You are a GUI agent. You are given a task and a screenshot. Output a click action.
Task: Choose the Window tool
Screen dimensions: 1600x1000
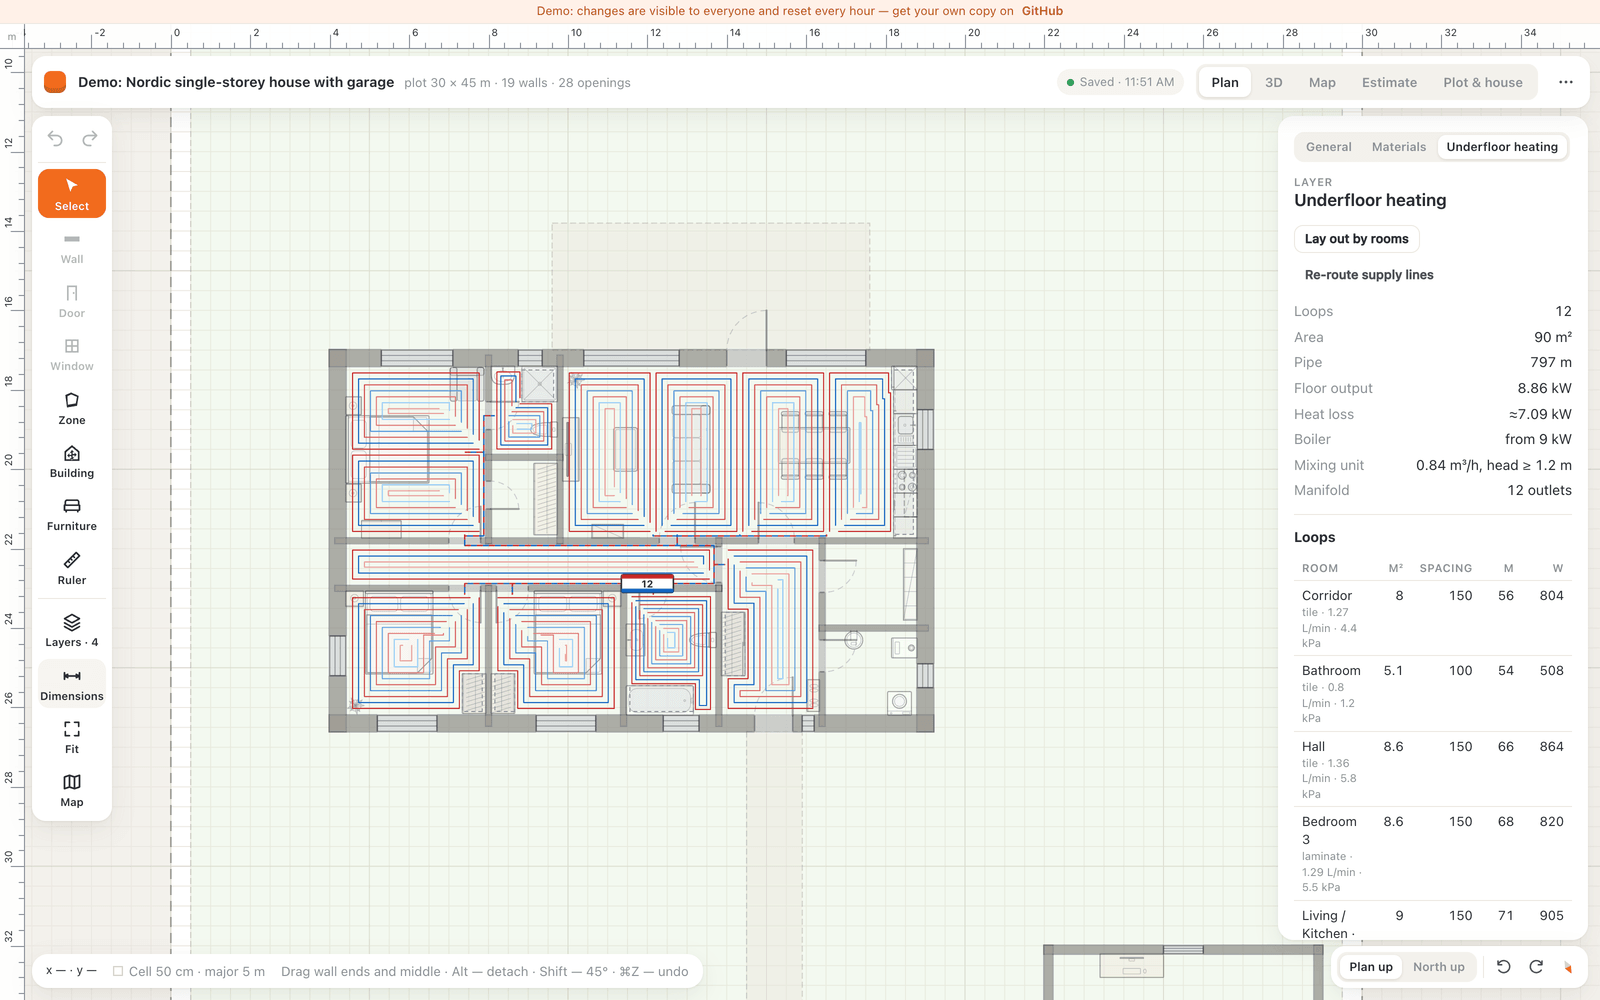pos(72,354)
